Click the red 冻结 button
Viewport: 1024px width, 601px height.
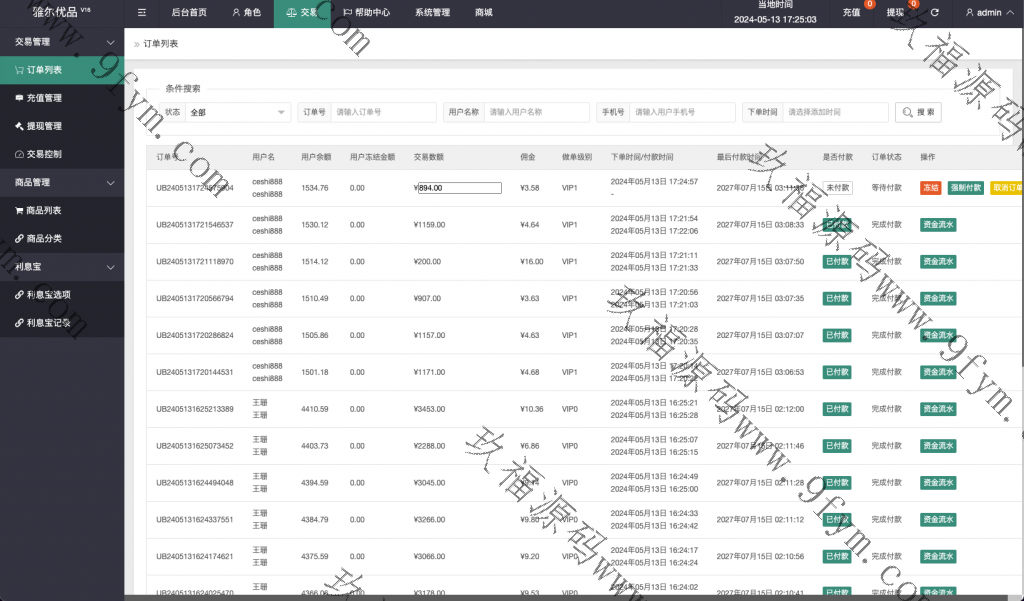pyautogui.click(x=930, y=188)
